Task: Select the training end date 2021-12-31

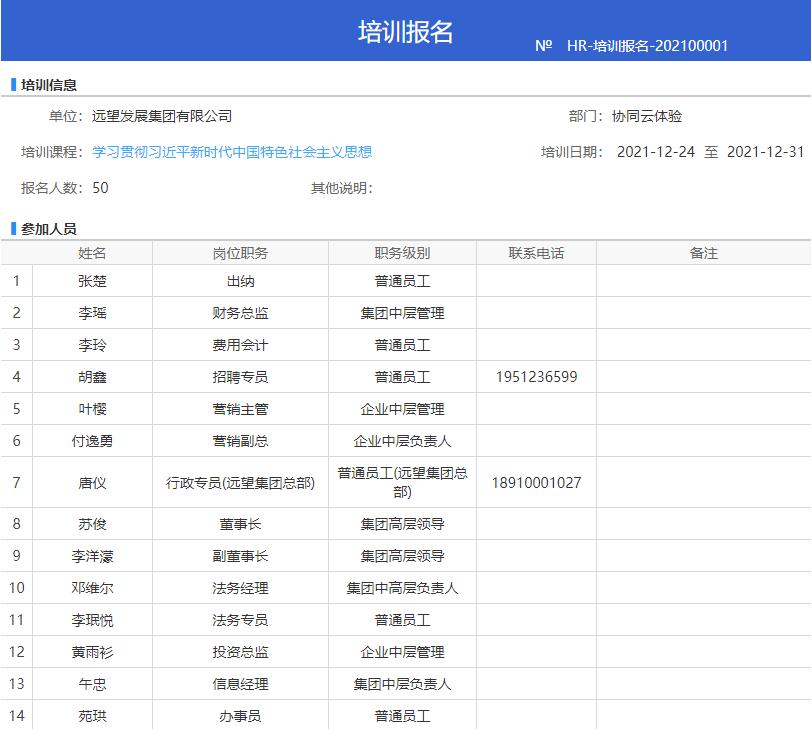Action: pyautogui.click(x=765, y=152)
